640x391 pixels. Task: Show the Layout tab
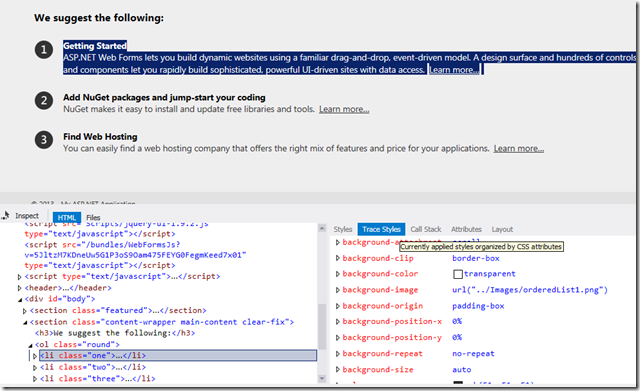(502, 229)
